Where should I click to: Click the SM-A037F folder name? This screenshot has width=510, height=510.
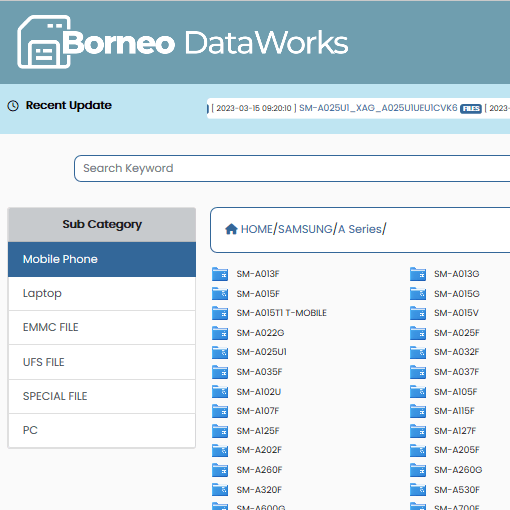pyautogui.click(x=456, y=372)
